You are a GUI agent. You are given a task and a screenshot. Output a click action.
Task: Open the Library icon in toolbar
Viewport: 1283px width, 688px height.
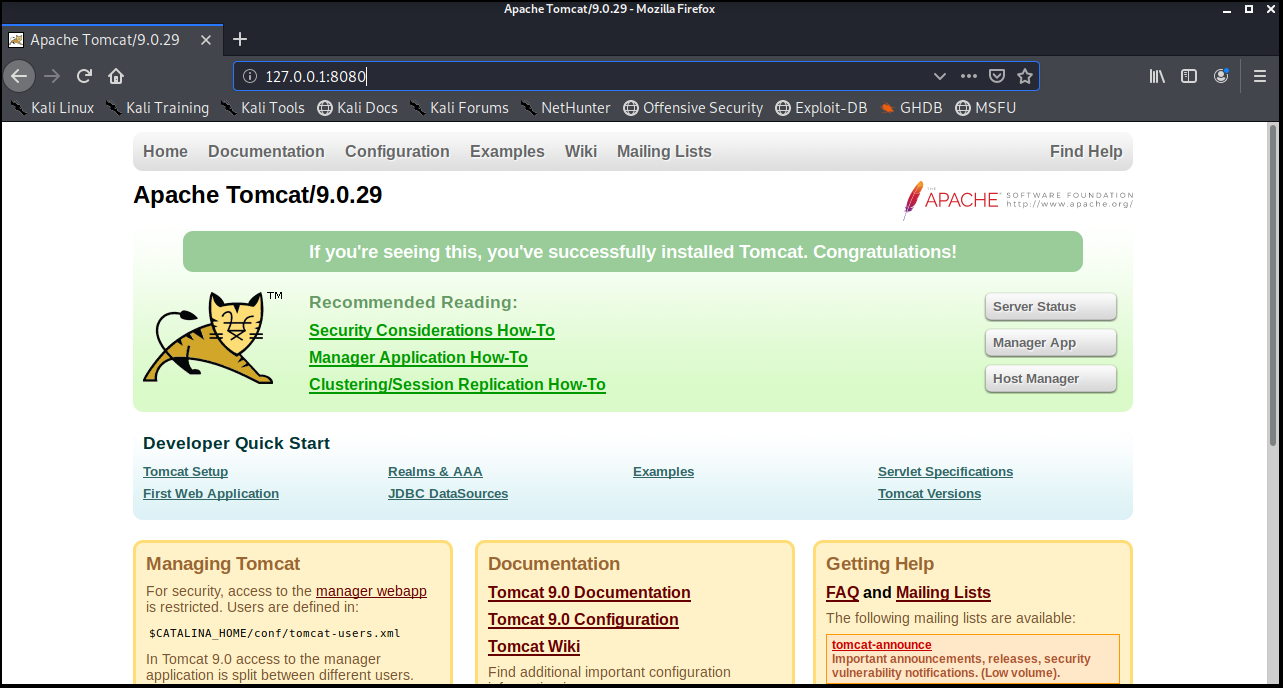coord(1157,76)
